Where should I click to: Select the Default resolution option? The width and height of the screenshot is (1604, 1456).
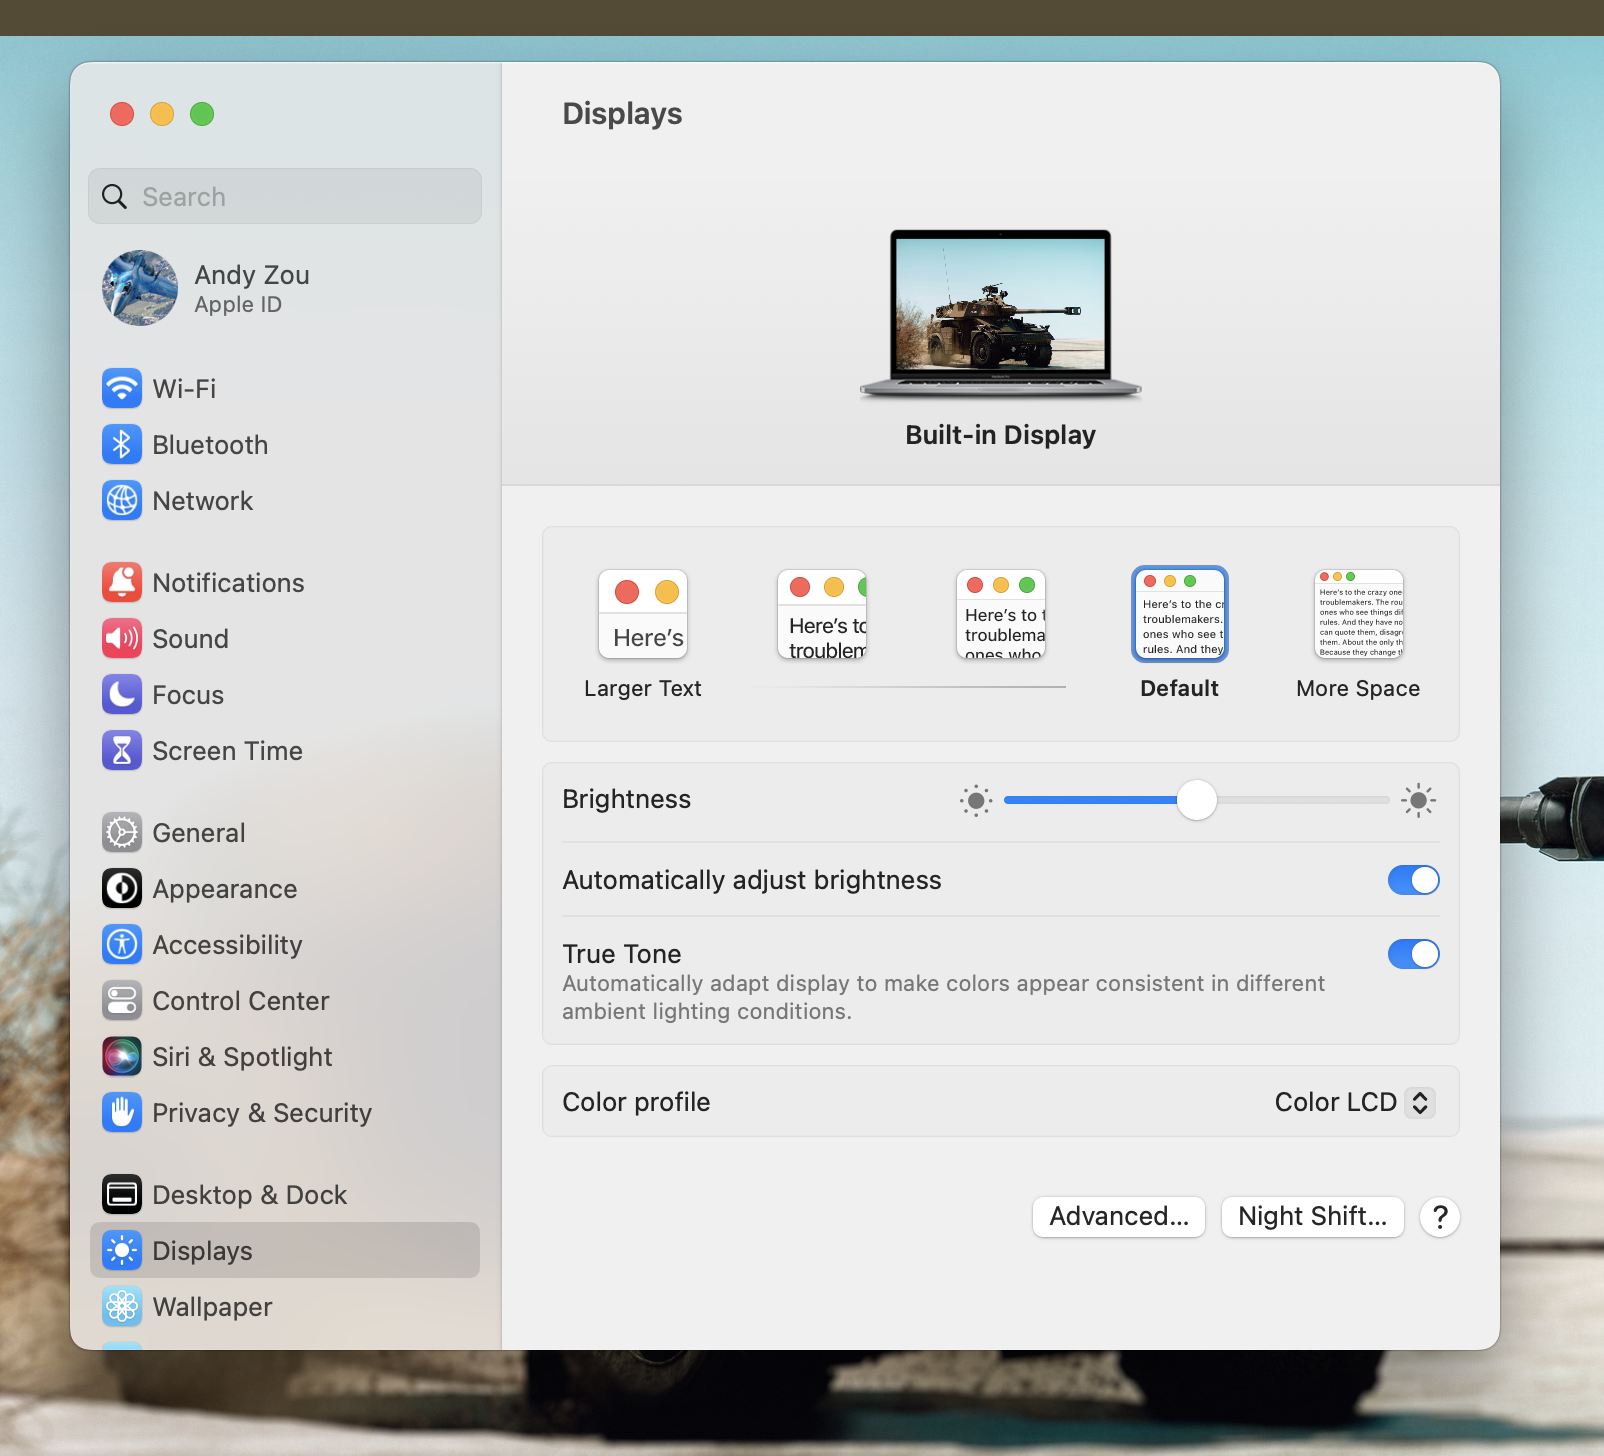(x=1180, y=634)
